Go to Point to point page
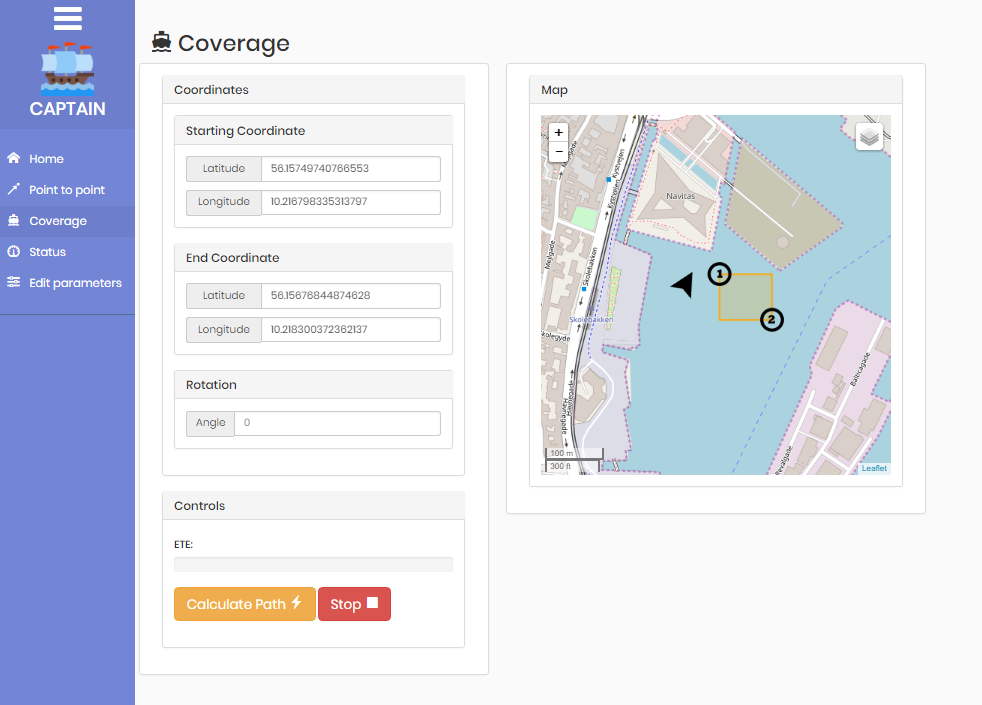Viewport: 982px width, 705px height. (x=67, y=190)
